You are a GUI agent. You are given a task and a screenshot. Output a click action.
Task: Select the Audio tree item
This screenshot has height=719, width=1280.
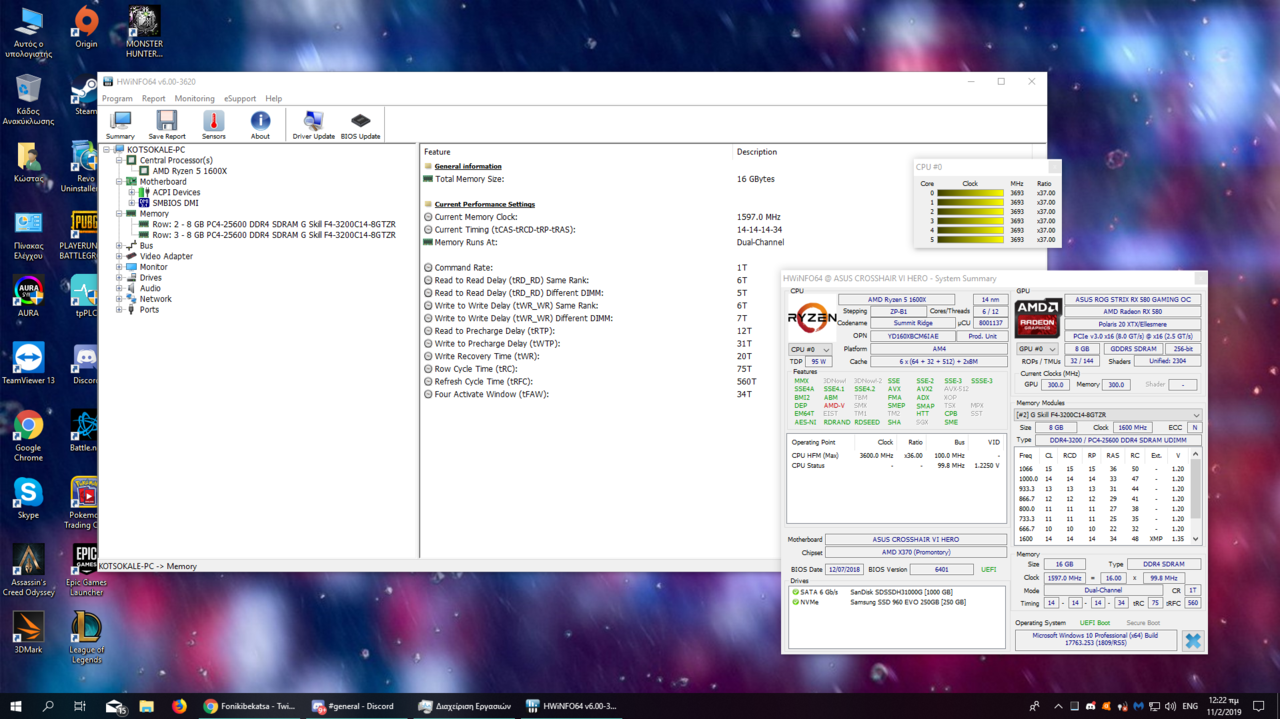point(150,288)
